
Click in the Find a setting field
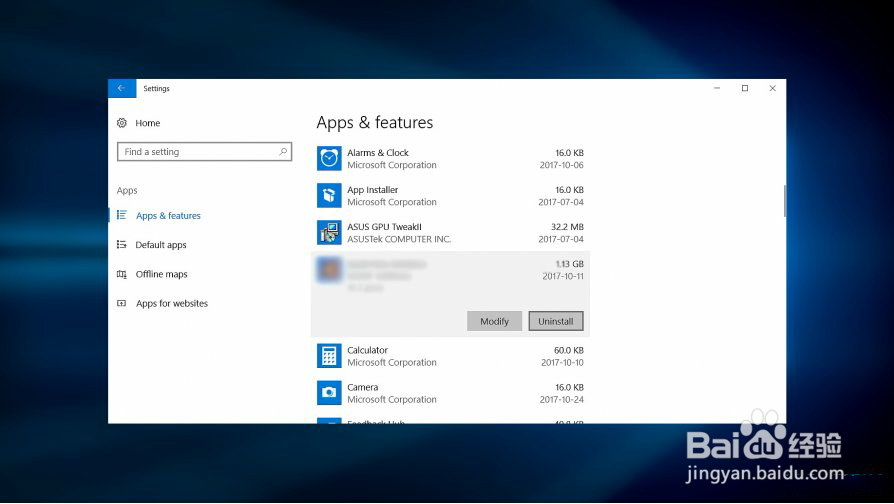coord(204,152)
